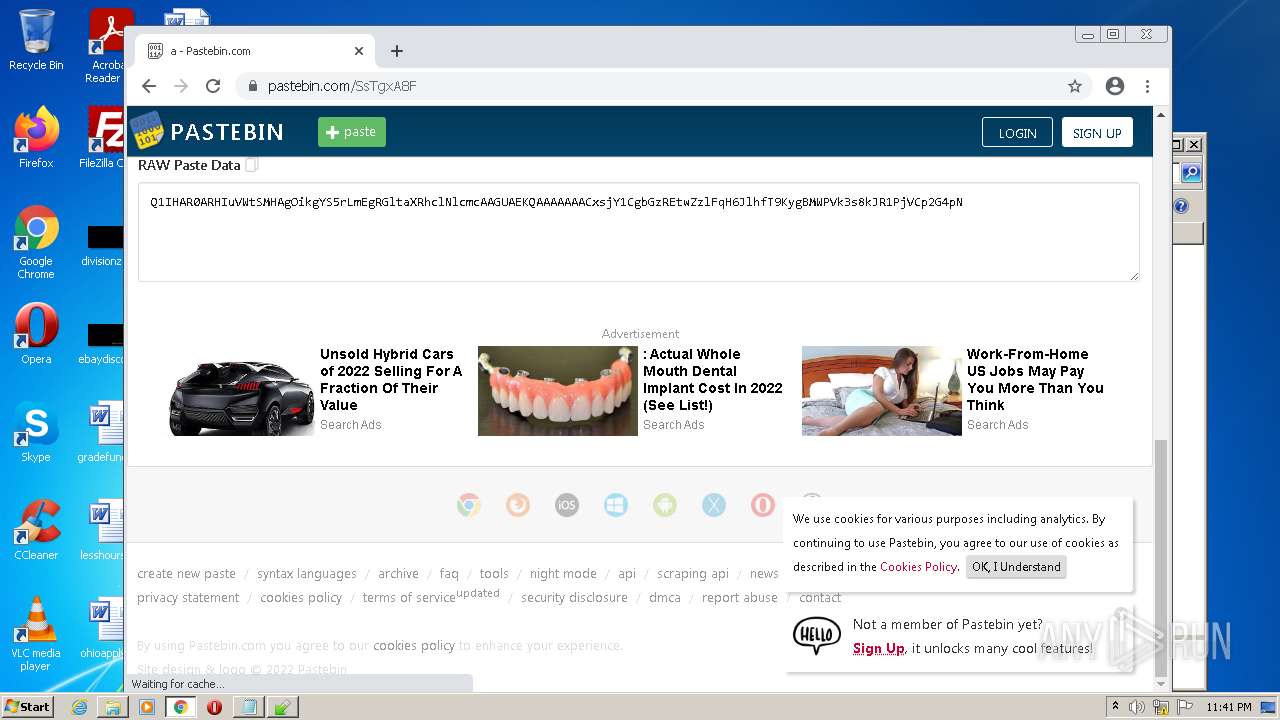Open 'report abuse' footer link
This screenshot has width=1280, height=720.
740,598
